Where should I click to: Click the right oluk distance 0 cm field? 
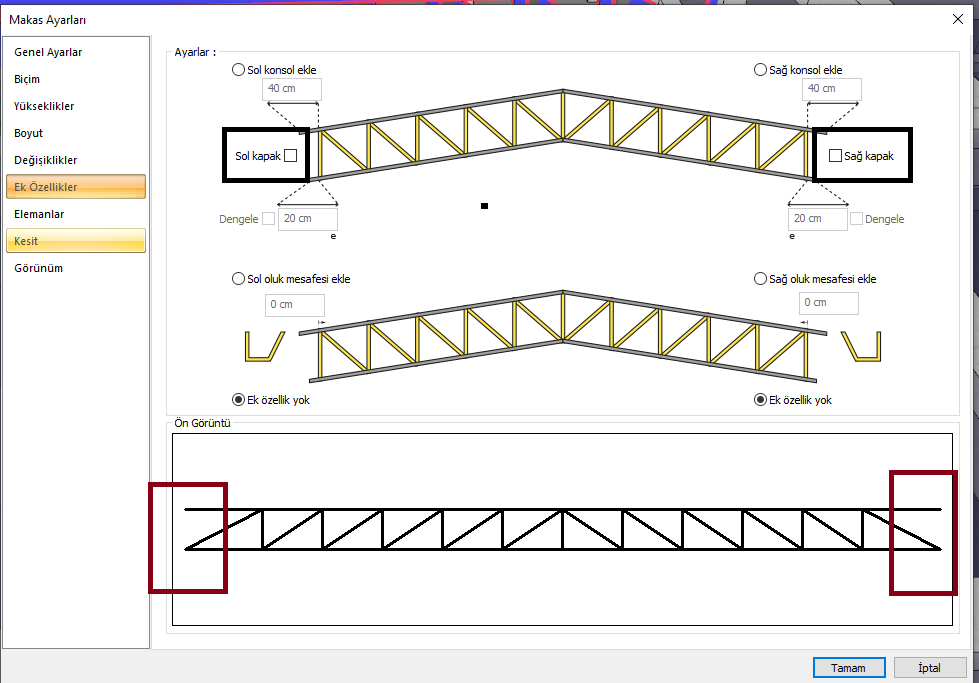point(829,303)
